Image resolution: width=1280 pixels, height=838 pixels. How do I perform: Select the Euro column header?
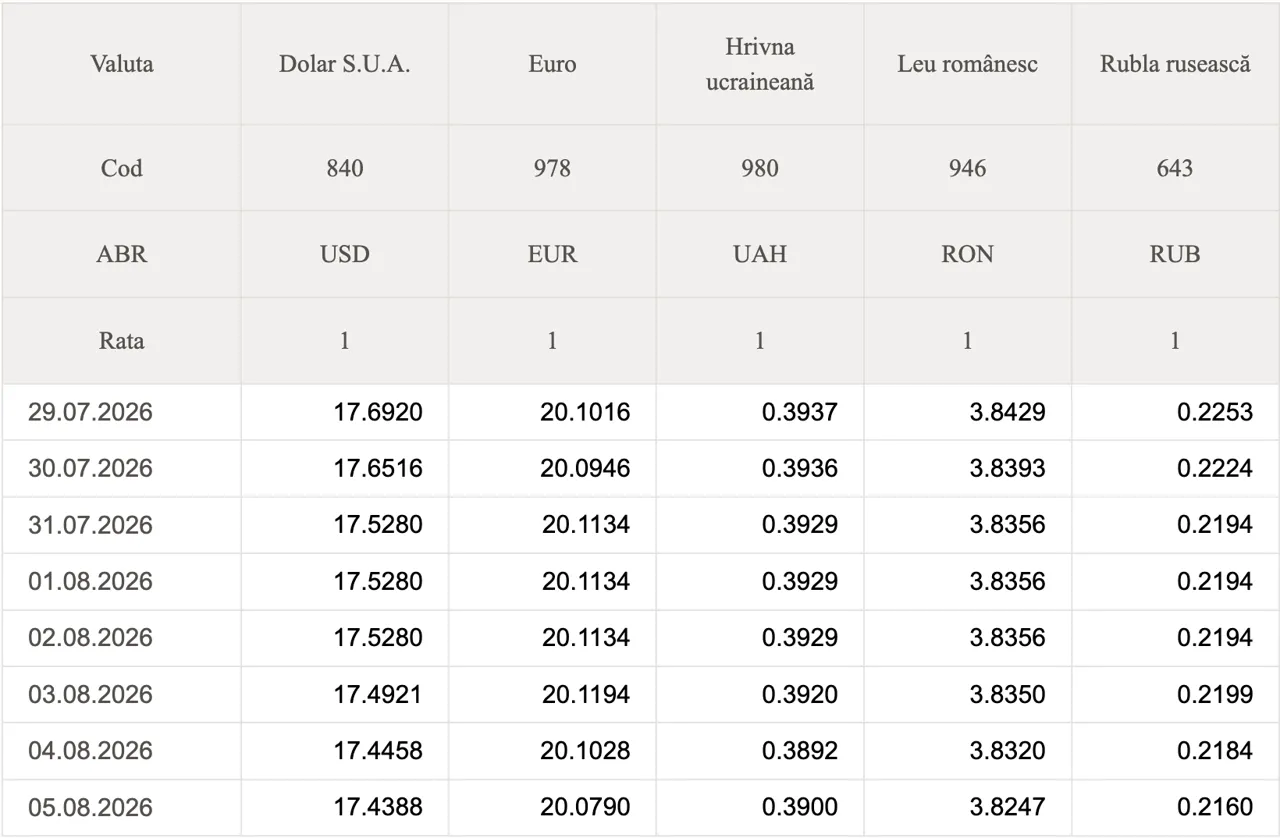(x=552, y=64)
